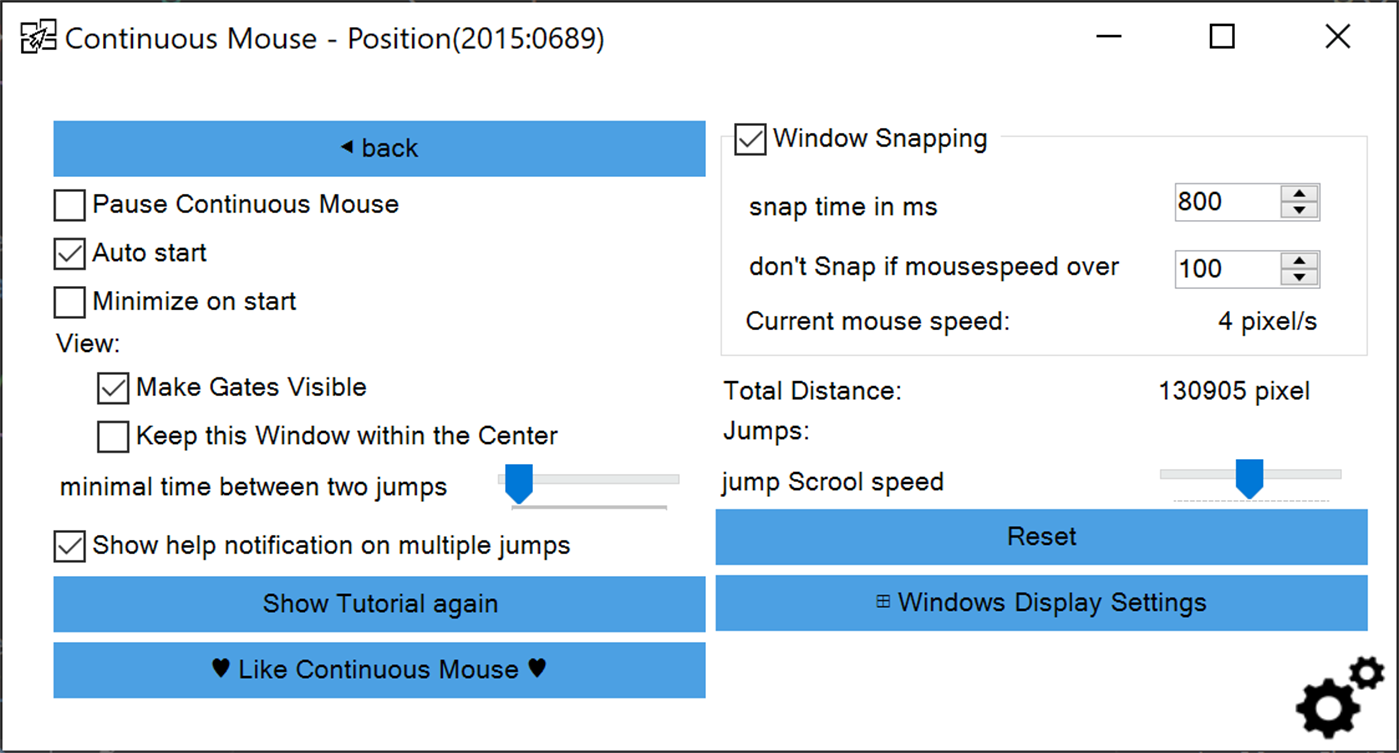This screenshot has height=753, width=1399.
Task: Enable Minimize on start
Action: point(69,302)
